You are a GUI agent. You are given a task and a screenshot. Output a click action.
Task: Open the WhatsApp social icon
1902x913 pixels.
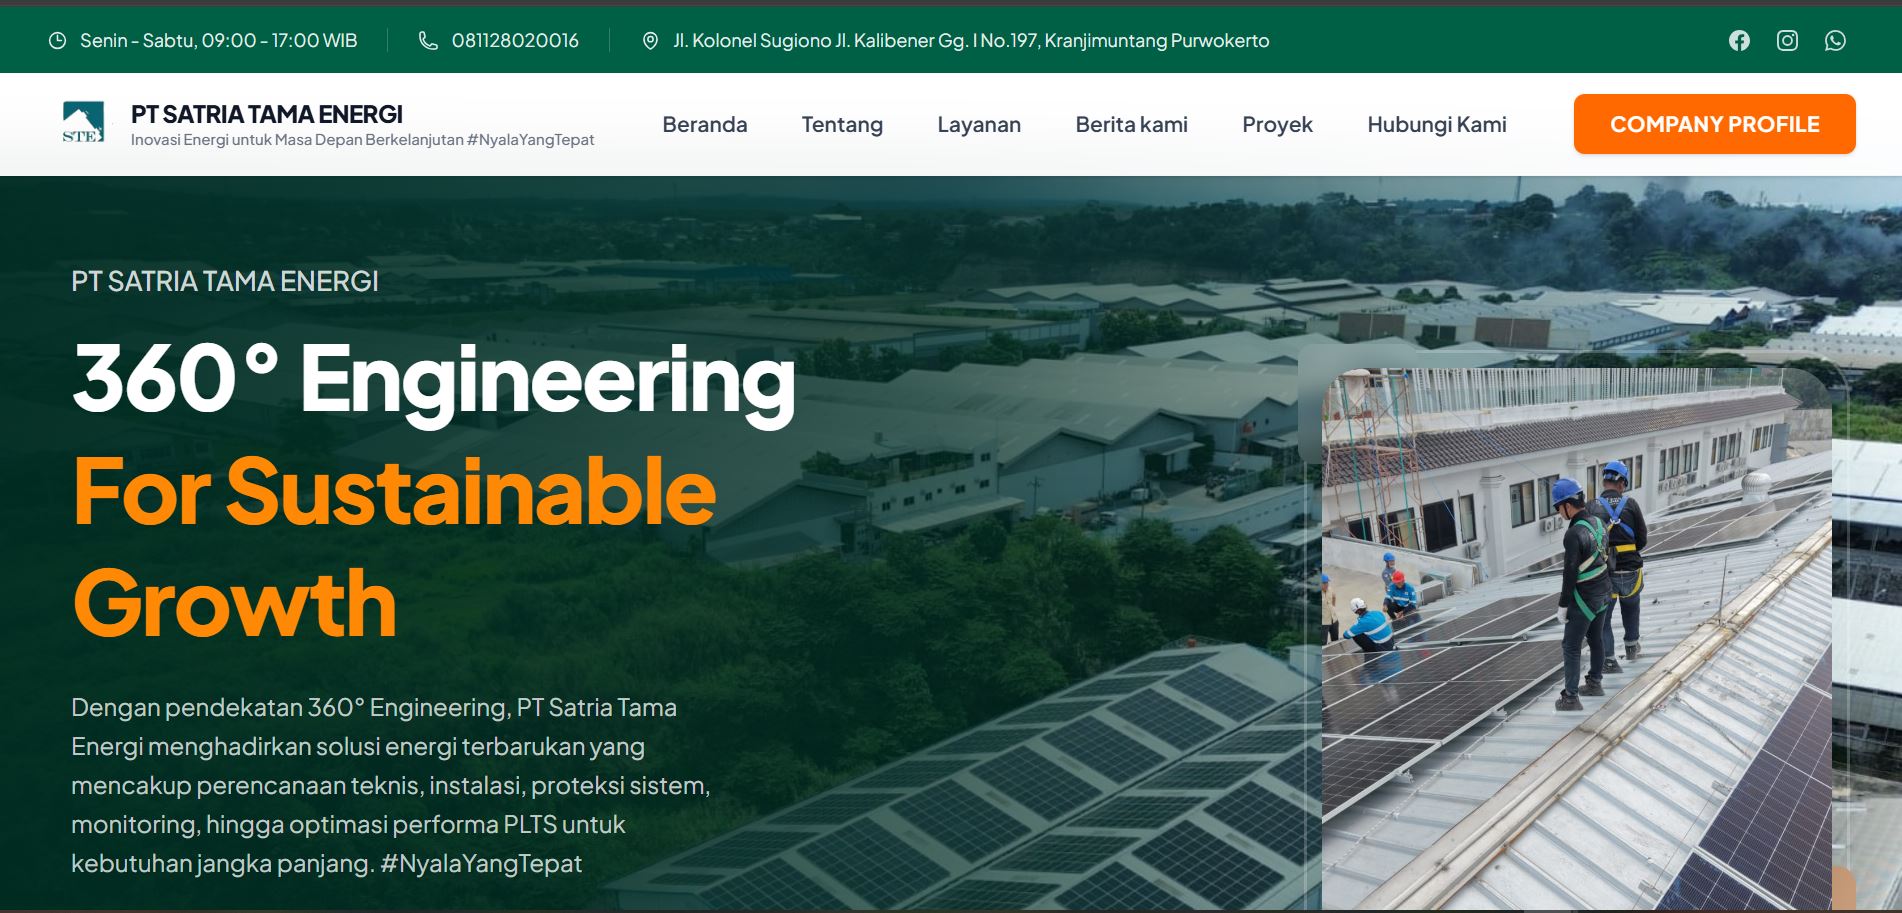(1835, 40)
